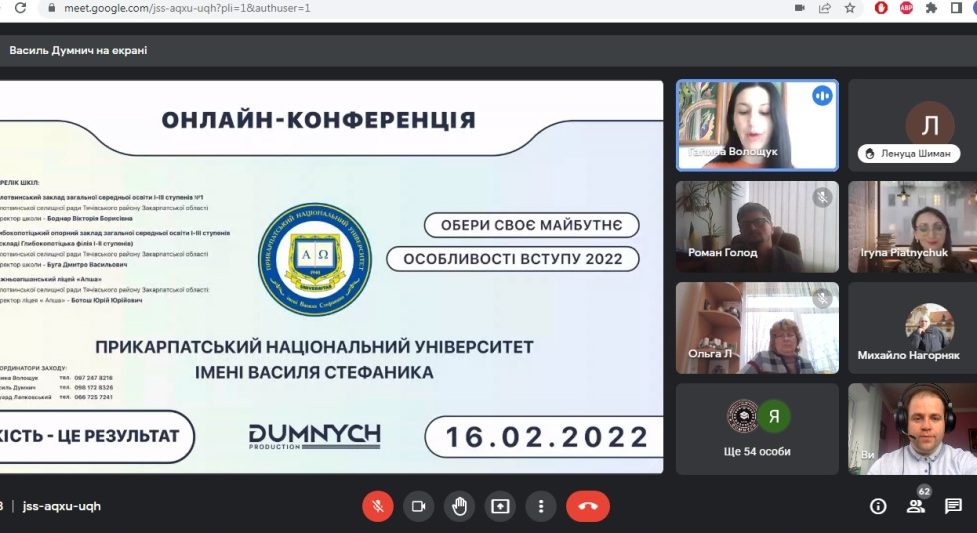Show the participants list with 62 people
The width and height of the screenshot is (977, 533).
(x=916, y=506)
